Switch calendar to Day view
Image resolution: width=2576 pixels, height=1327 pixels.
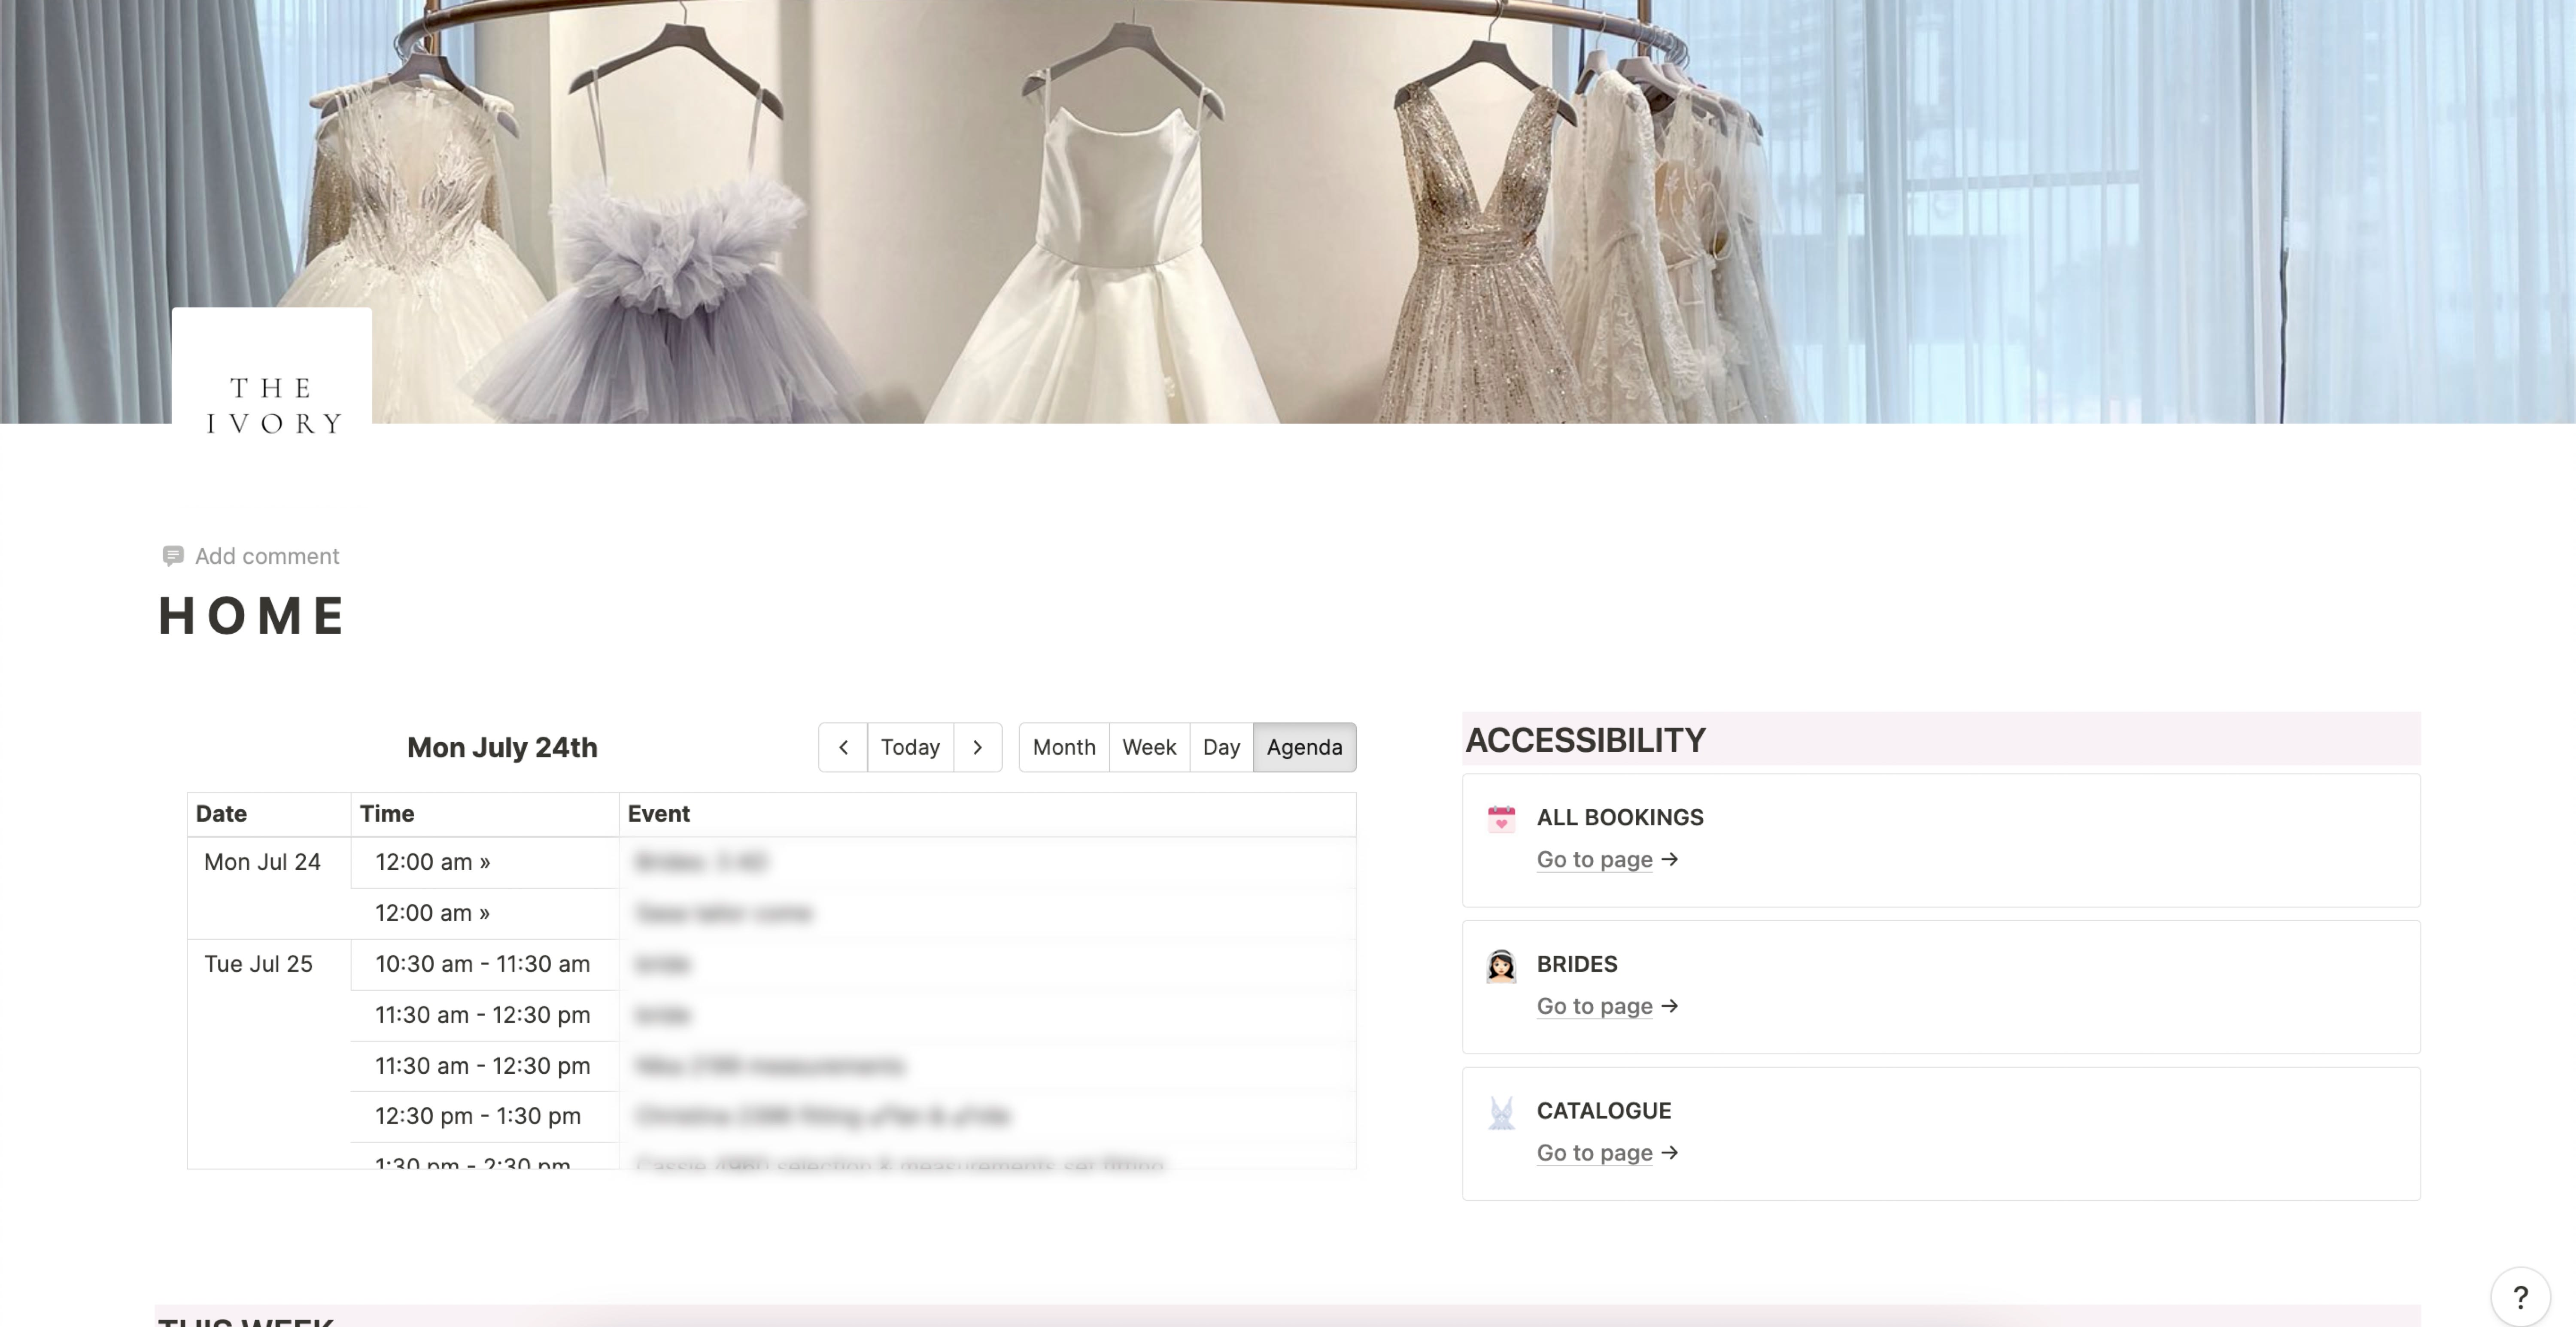tap(1221, 747)
